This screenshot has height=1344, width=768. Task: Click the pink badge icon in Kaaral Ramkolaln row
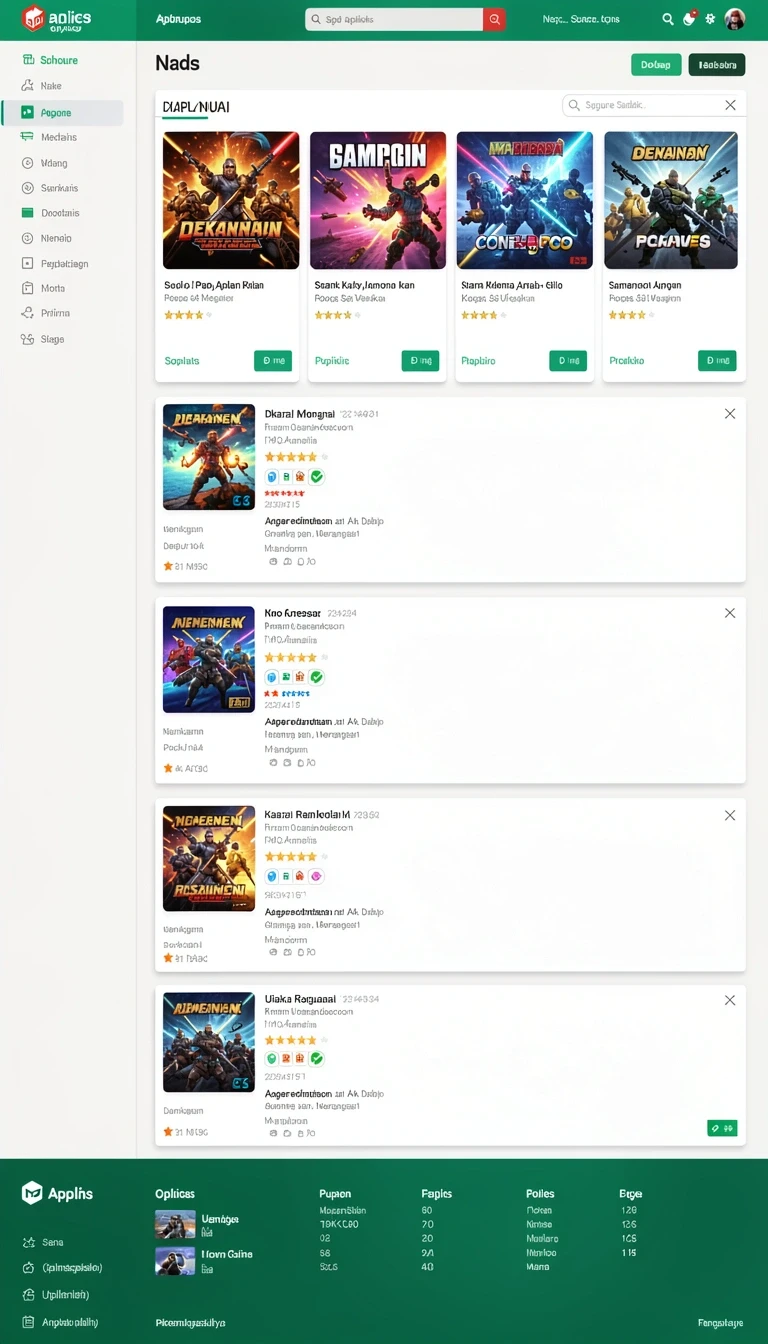(x=317, y=876)
